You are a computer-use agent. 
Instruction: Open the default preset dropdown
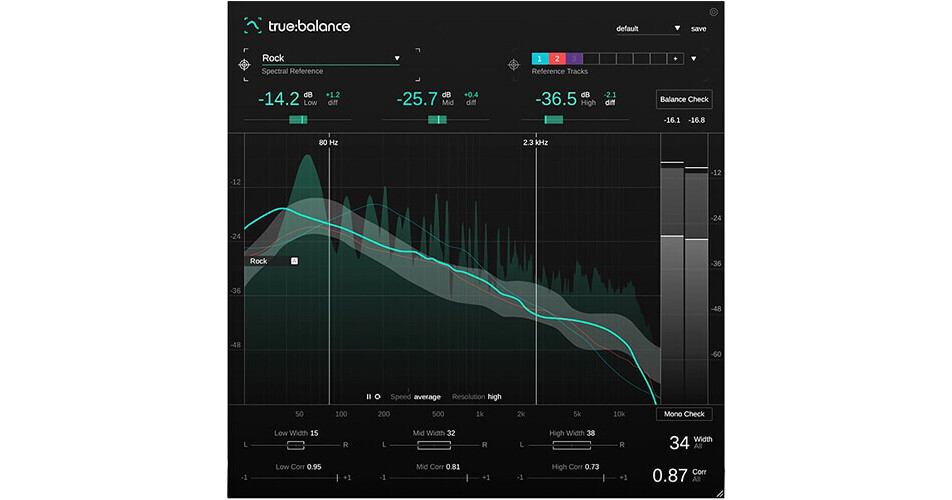pos(648,29)
